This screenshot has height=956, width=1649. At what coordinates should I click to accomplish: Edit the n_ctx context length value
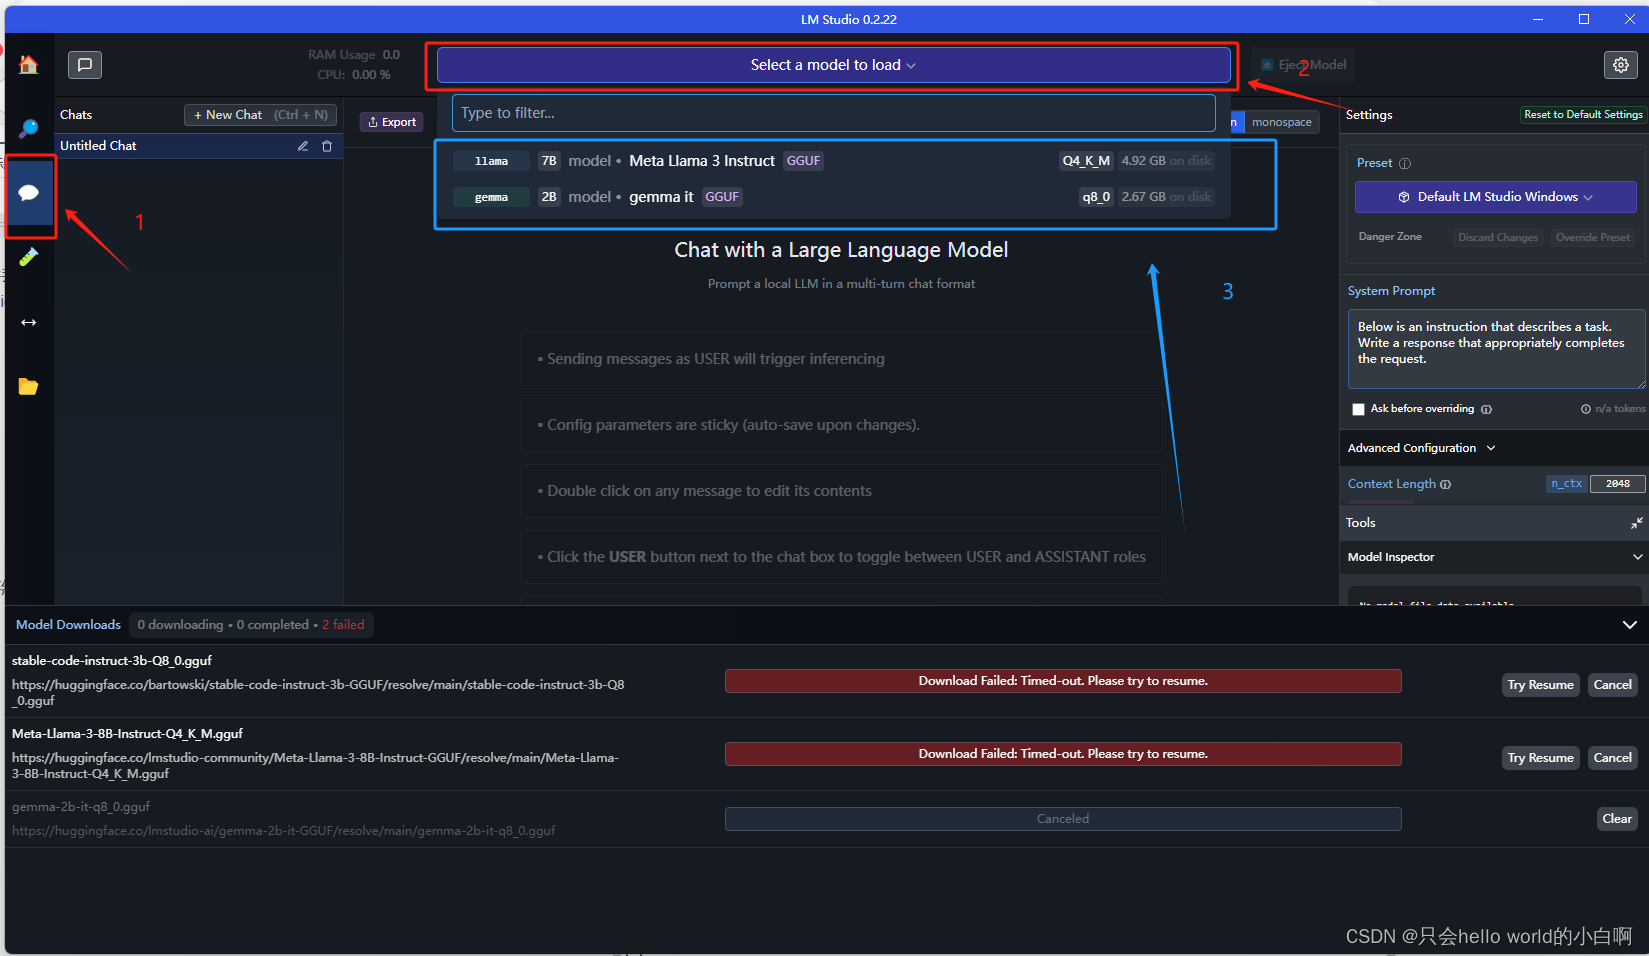(1617, 484)
